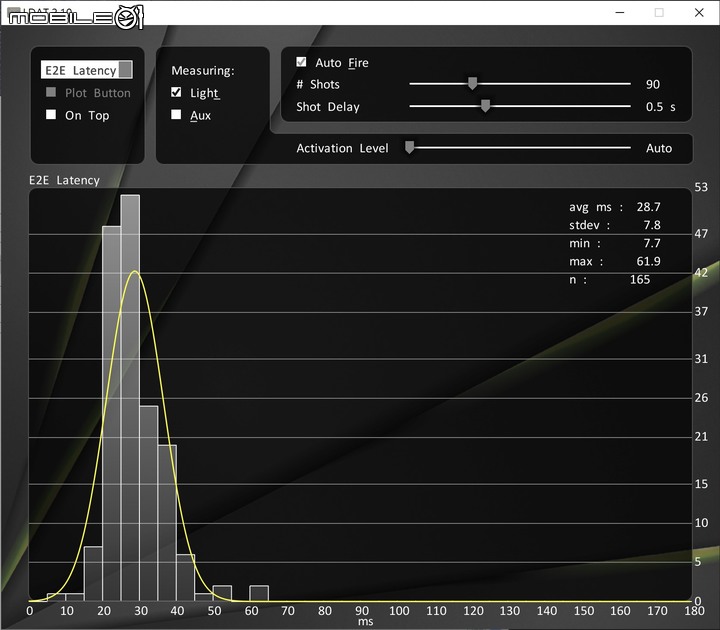Open the E2E Latency mode dropdown

(x=86, y=70)
